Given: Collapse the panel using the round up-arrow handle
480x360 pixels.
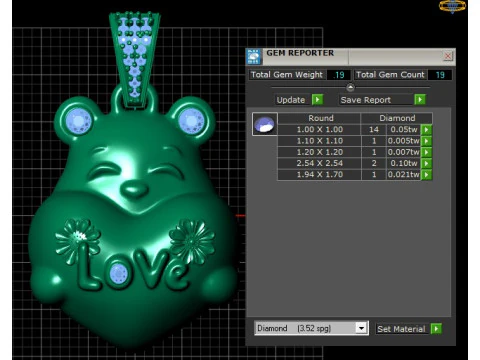Looking at the screenshot, I should pyautogui.click(x=350, y=88).
